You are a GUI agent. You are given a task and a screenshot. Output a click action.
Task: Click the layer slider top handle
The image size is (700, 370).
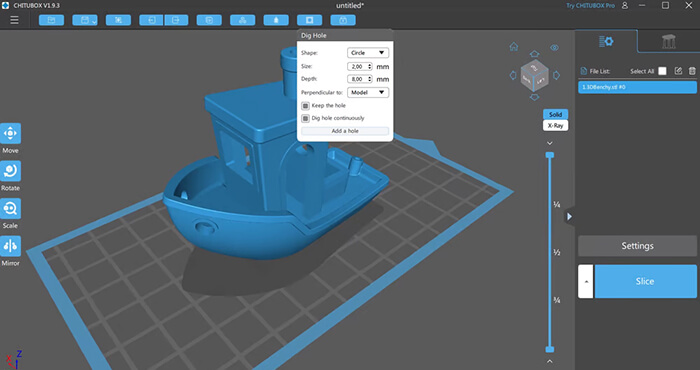(550, 155)
